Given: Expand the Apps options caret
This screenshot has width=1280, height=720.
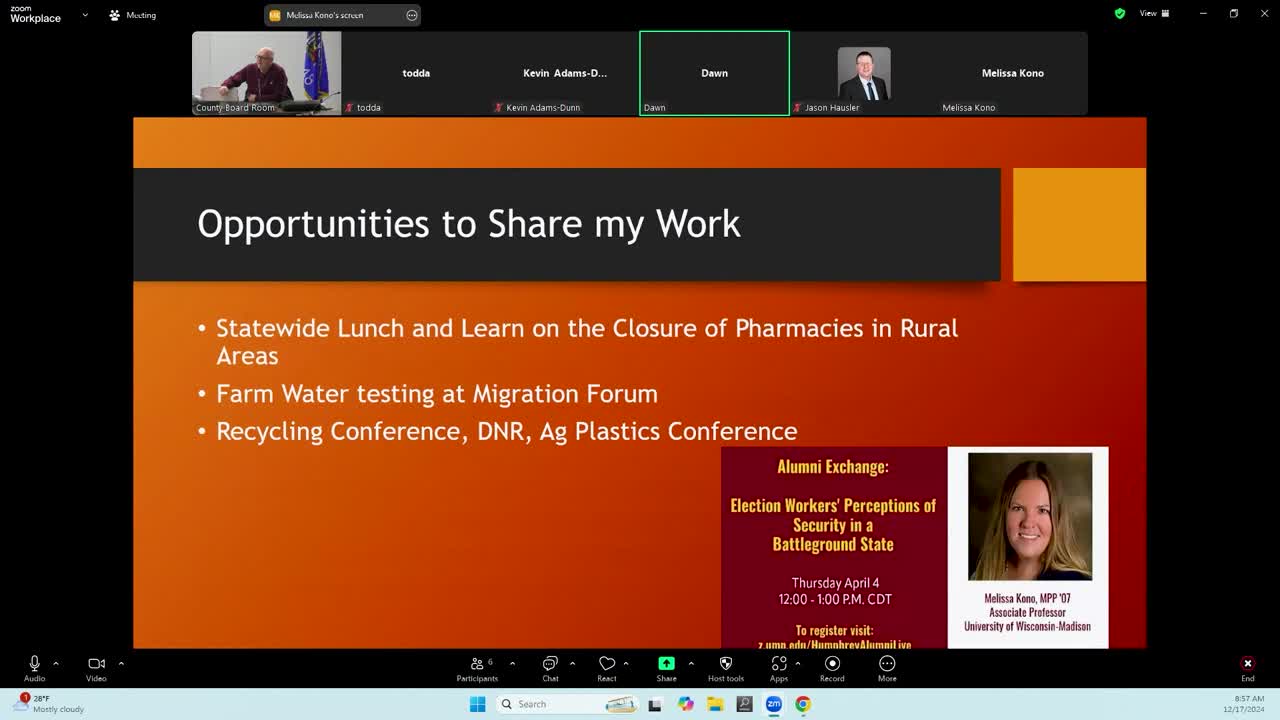Looking at the screenshot, I should click(x=797, y=663).
